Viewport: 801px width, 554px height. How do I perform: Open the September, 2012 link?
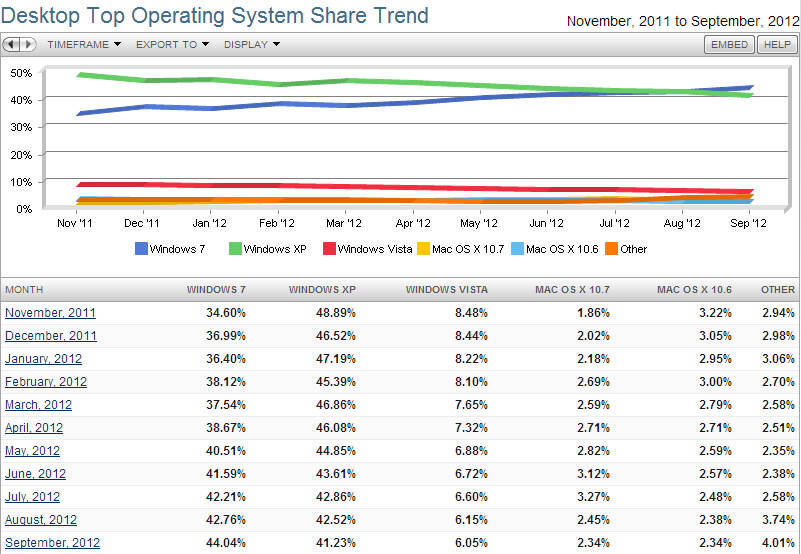(53, 543)
